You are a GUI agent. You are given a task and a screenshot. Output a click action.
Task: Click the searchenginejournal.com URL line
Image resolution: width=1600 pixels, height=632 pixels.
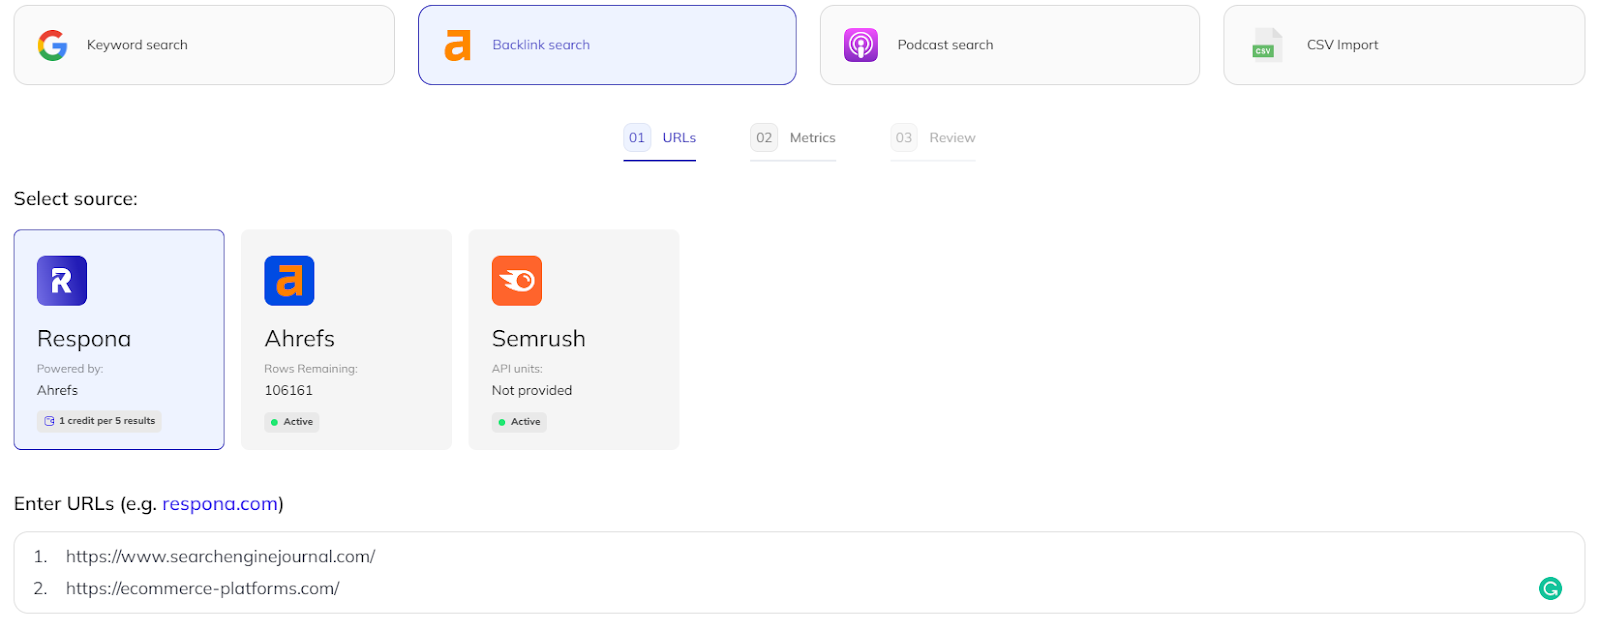coord(220,557)
